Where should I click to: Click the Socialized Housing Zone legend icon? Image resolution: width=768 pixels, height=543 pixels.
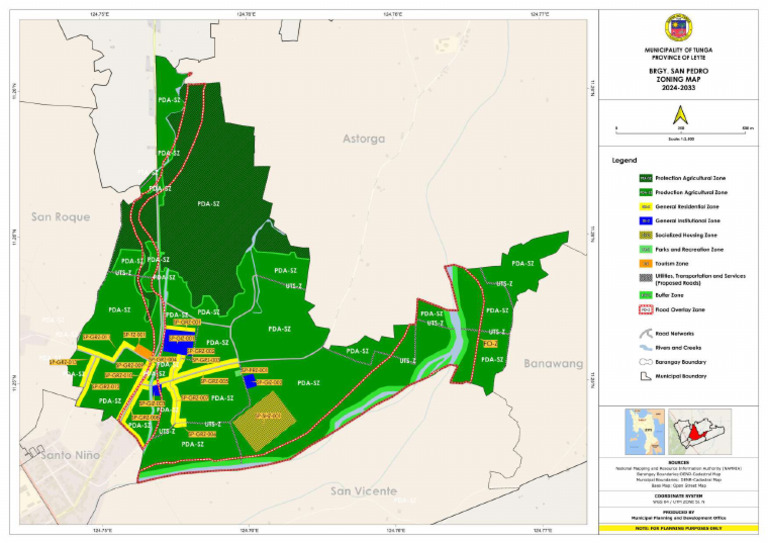click(646, 235)
